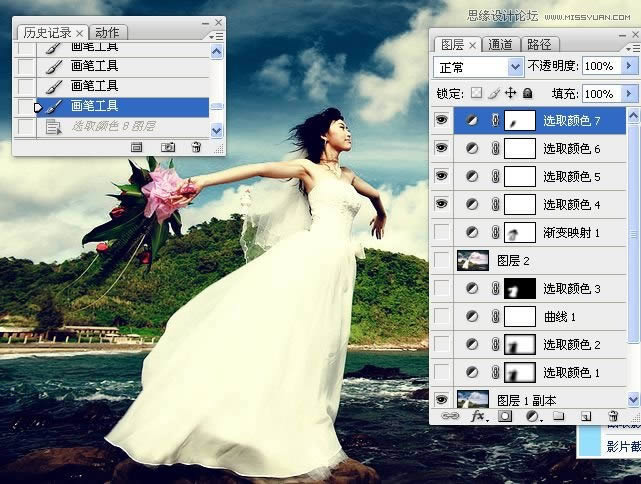Create new adjustment layer from footer icon
Image resolution: width=641 pixels, height=484 pixels.
[x=532, y=415]
